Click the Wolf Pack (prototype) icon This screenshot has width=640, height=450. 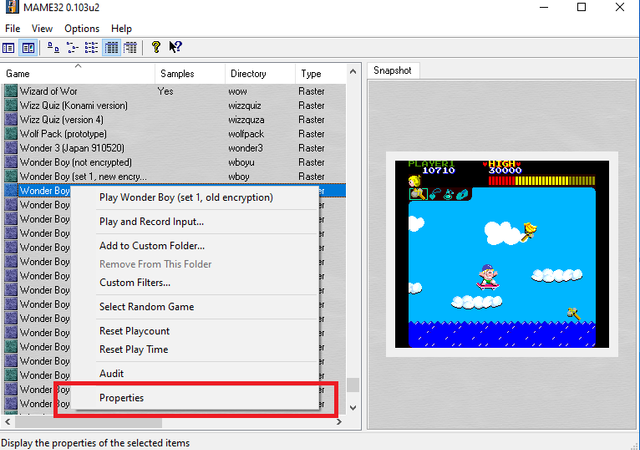click(11, 134)
